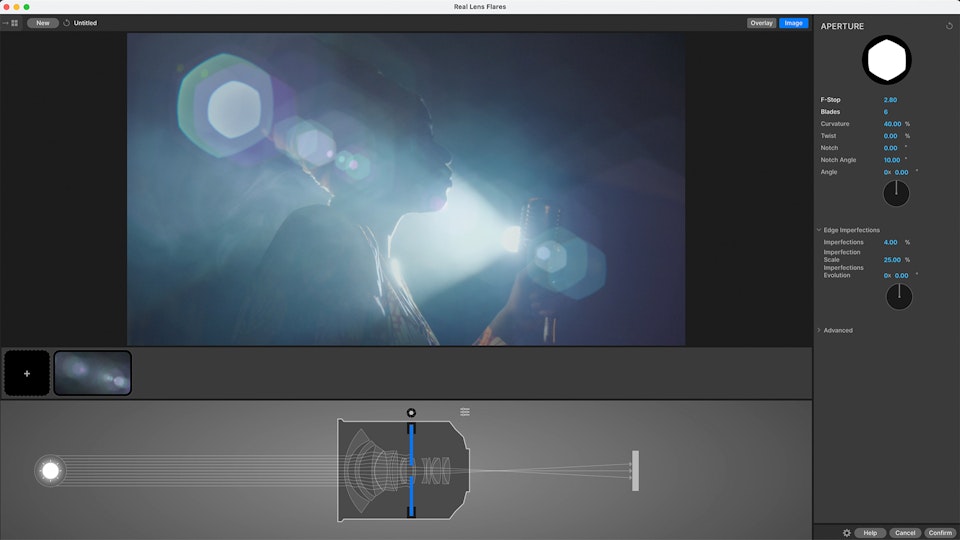Click the sensor plane in lens diagram

635,470
